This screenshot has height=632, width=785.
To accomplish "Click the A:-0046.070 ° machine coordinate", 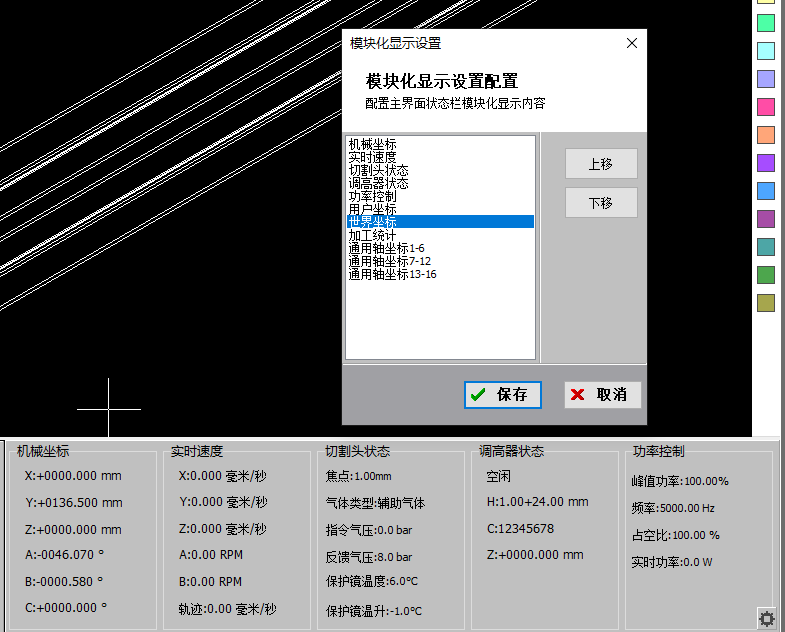I will [x=65, y=555].
